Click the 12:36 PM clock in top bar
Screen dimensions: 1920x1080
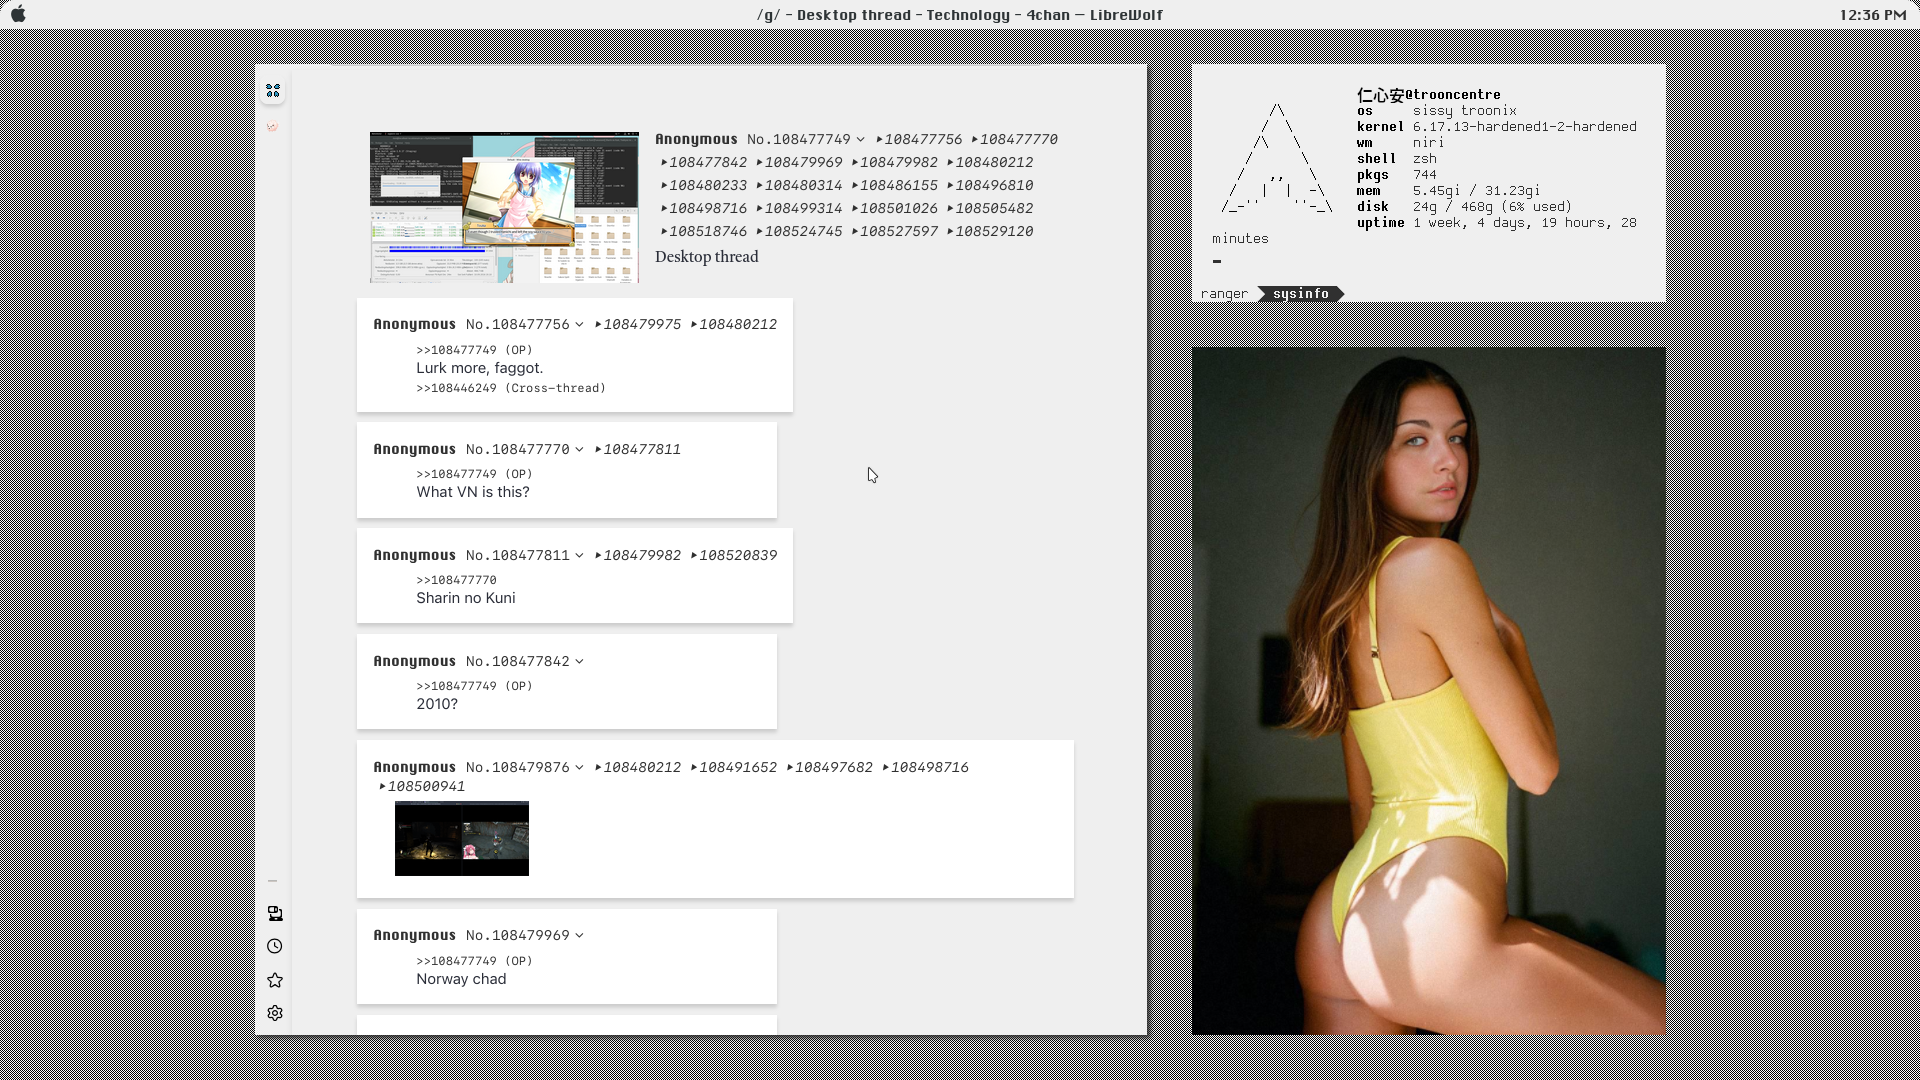[1872, 15]
